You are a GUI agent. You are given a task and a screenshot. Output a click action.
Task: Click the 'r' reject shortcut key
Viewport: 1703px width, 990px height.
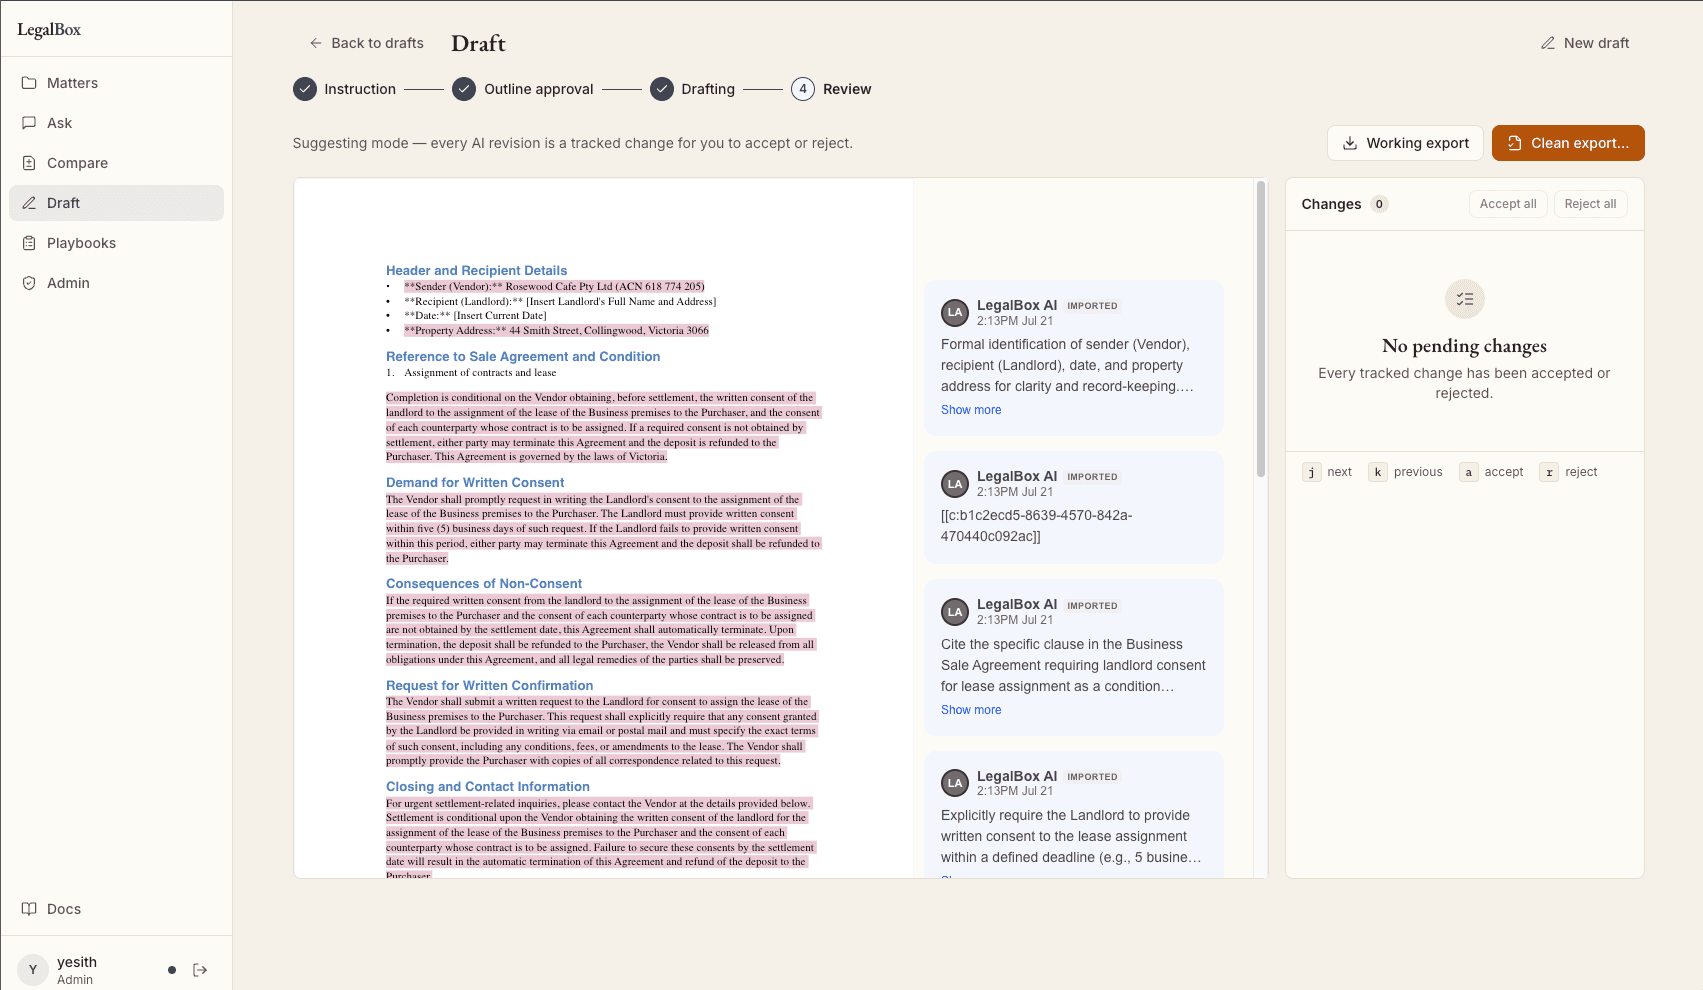coord(1549,472)
